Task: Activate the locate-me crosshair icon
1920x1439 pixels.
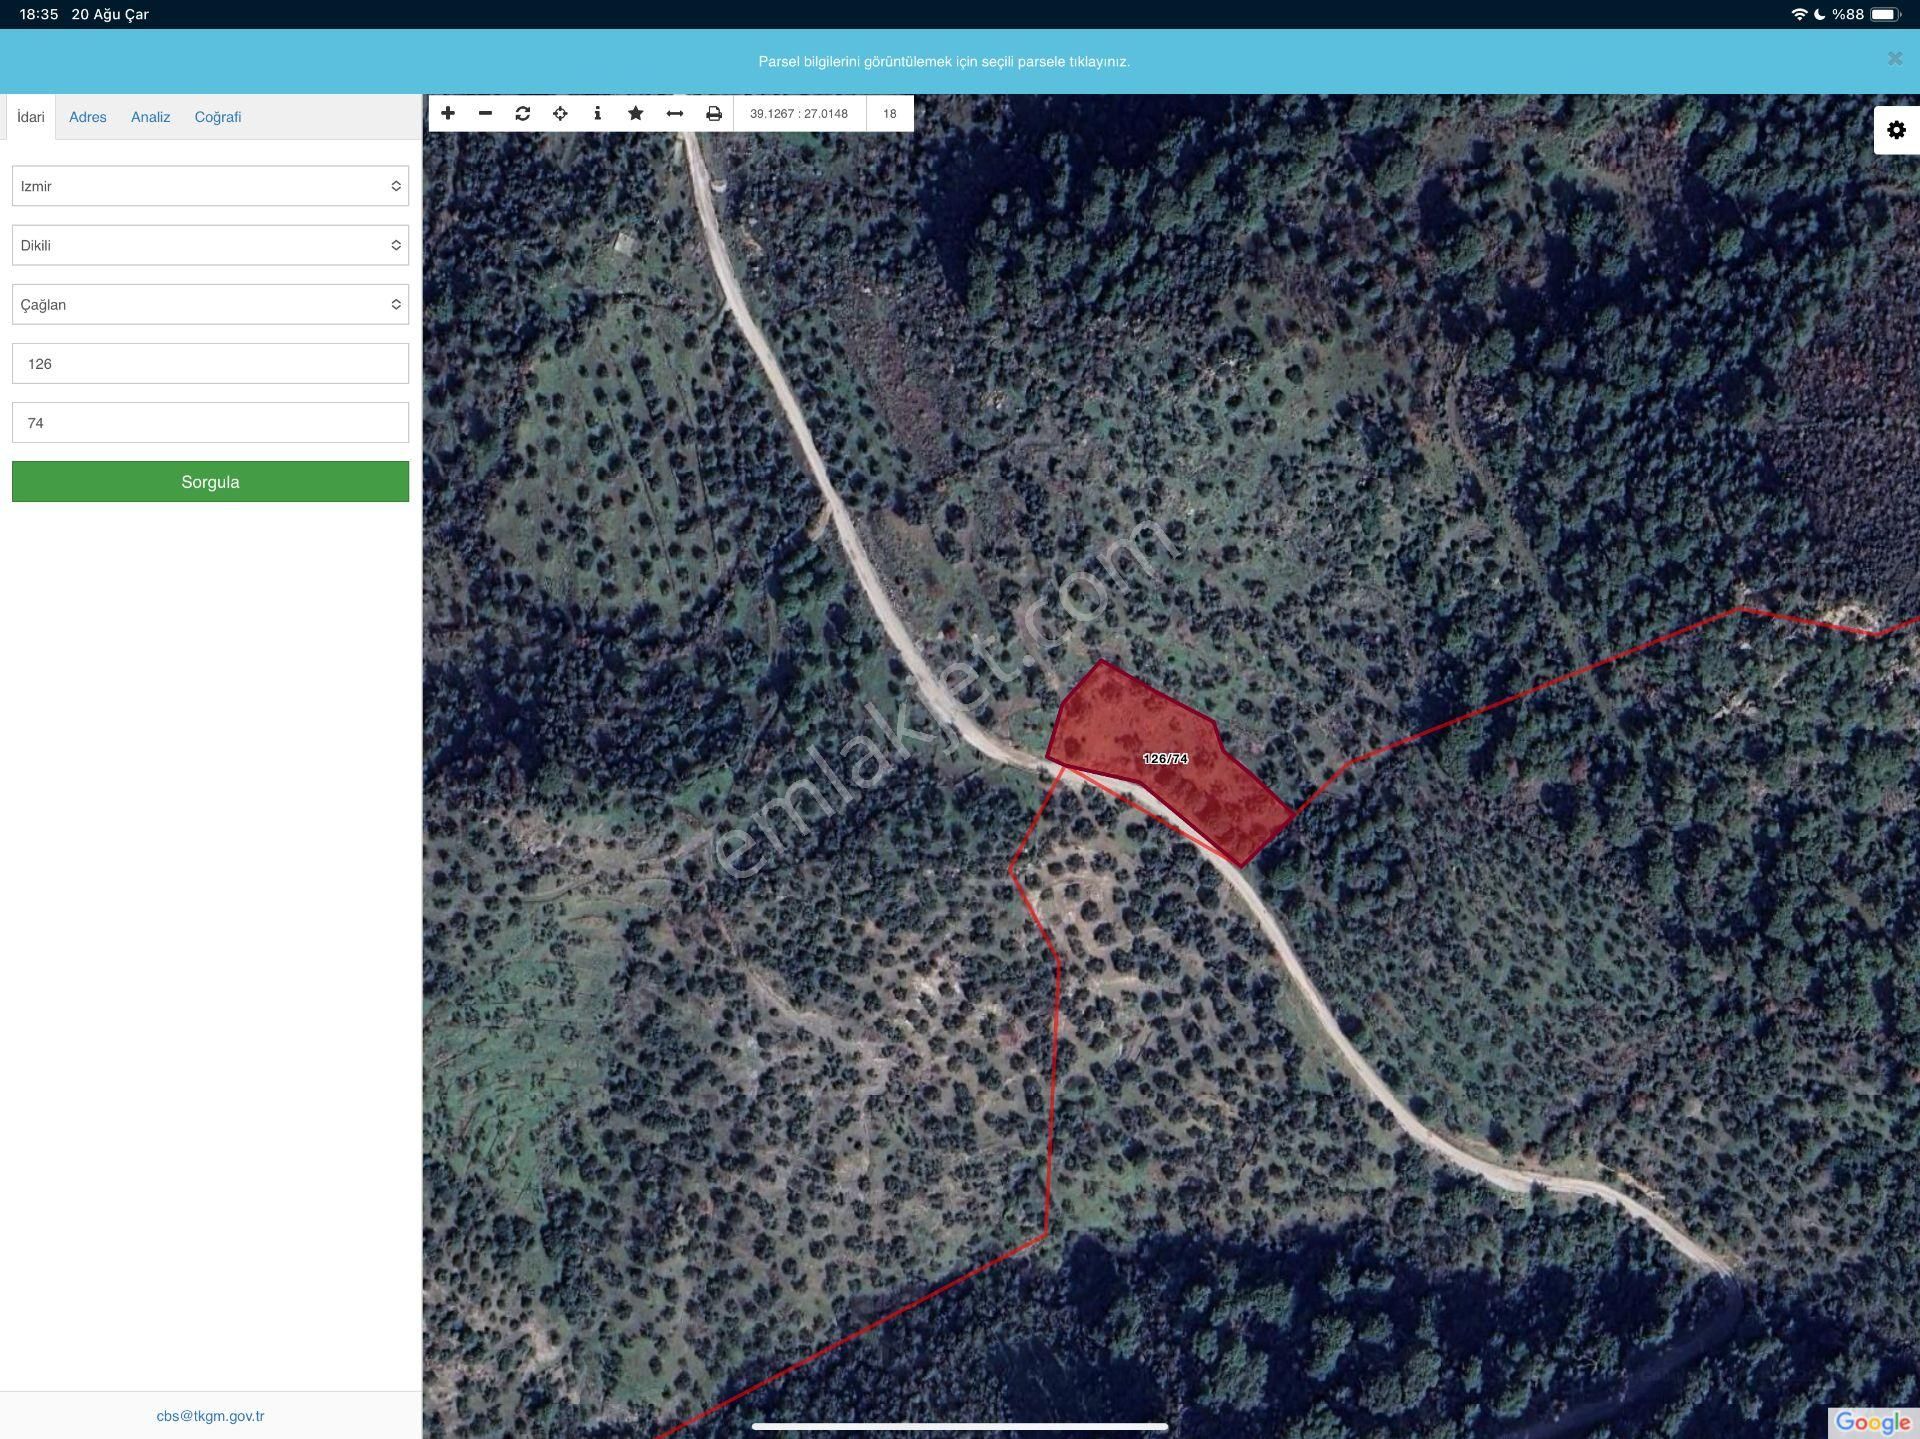Action: (x=560, y=113)
